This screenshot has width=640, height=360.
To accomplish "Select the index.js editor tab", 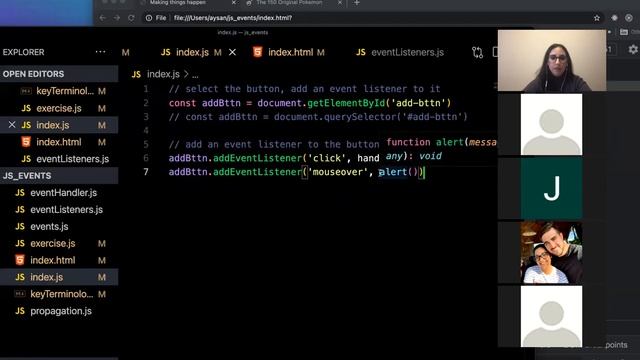I will tap(191, 52).
